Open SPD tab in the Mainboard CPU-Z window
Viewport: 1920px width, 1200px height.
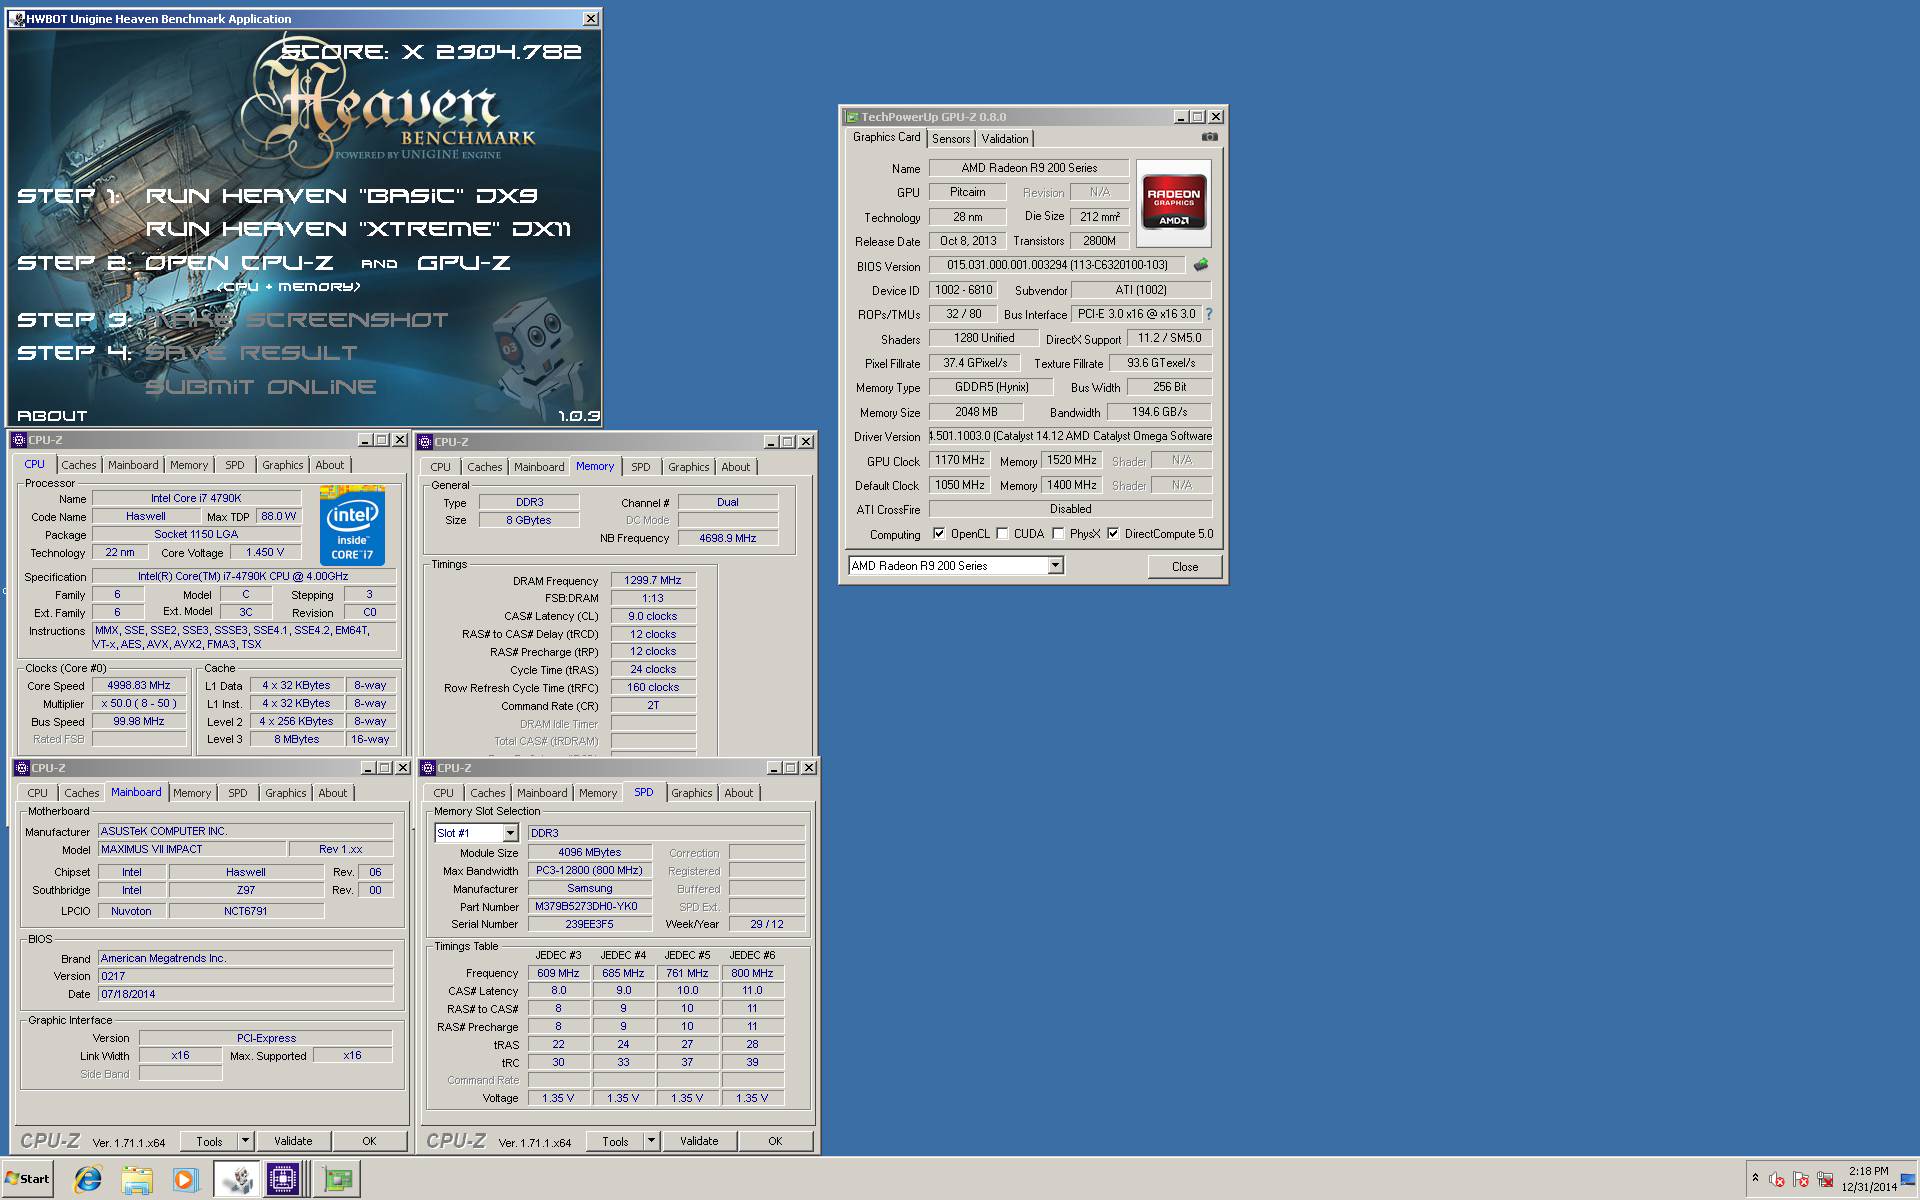point(237,793)
